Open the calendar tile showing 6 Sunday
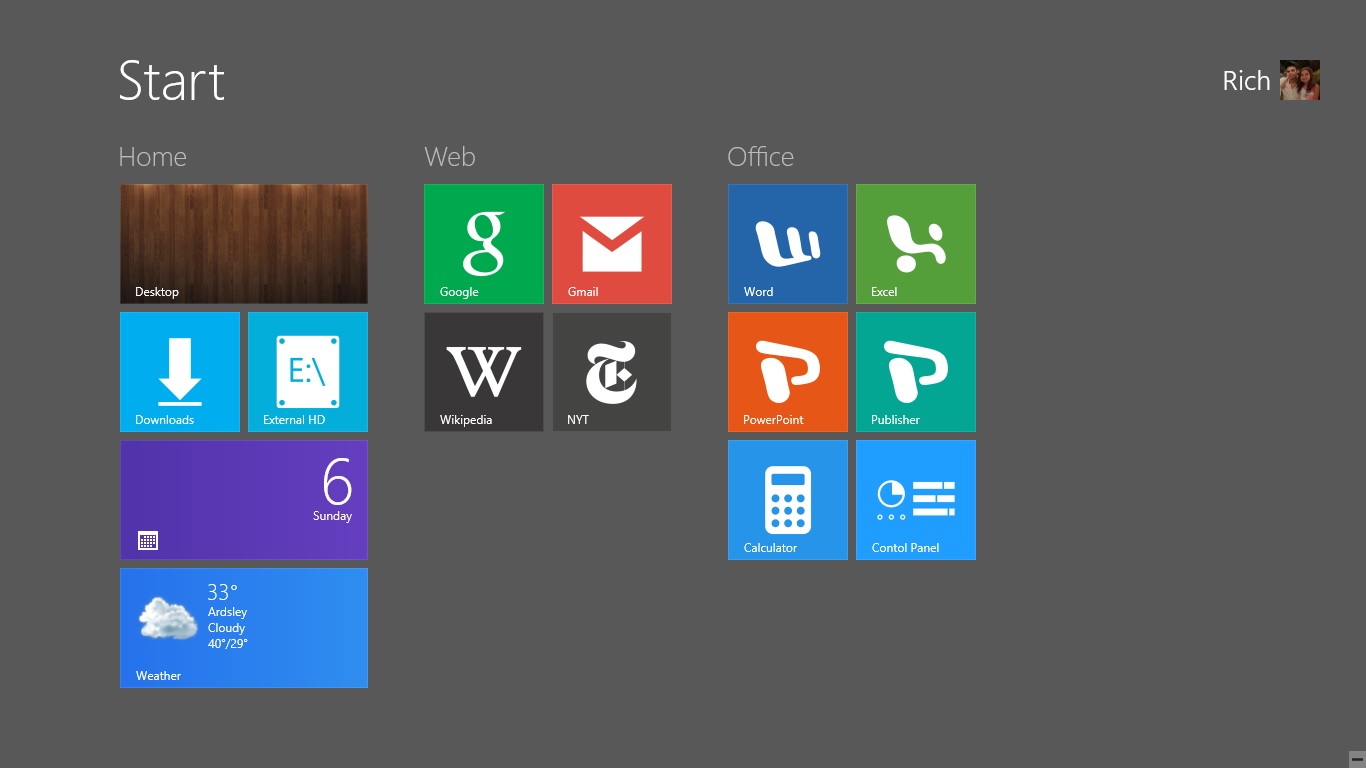 click(x=244, y=500)
